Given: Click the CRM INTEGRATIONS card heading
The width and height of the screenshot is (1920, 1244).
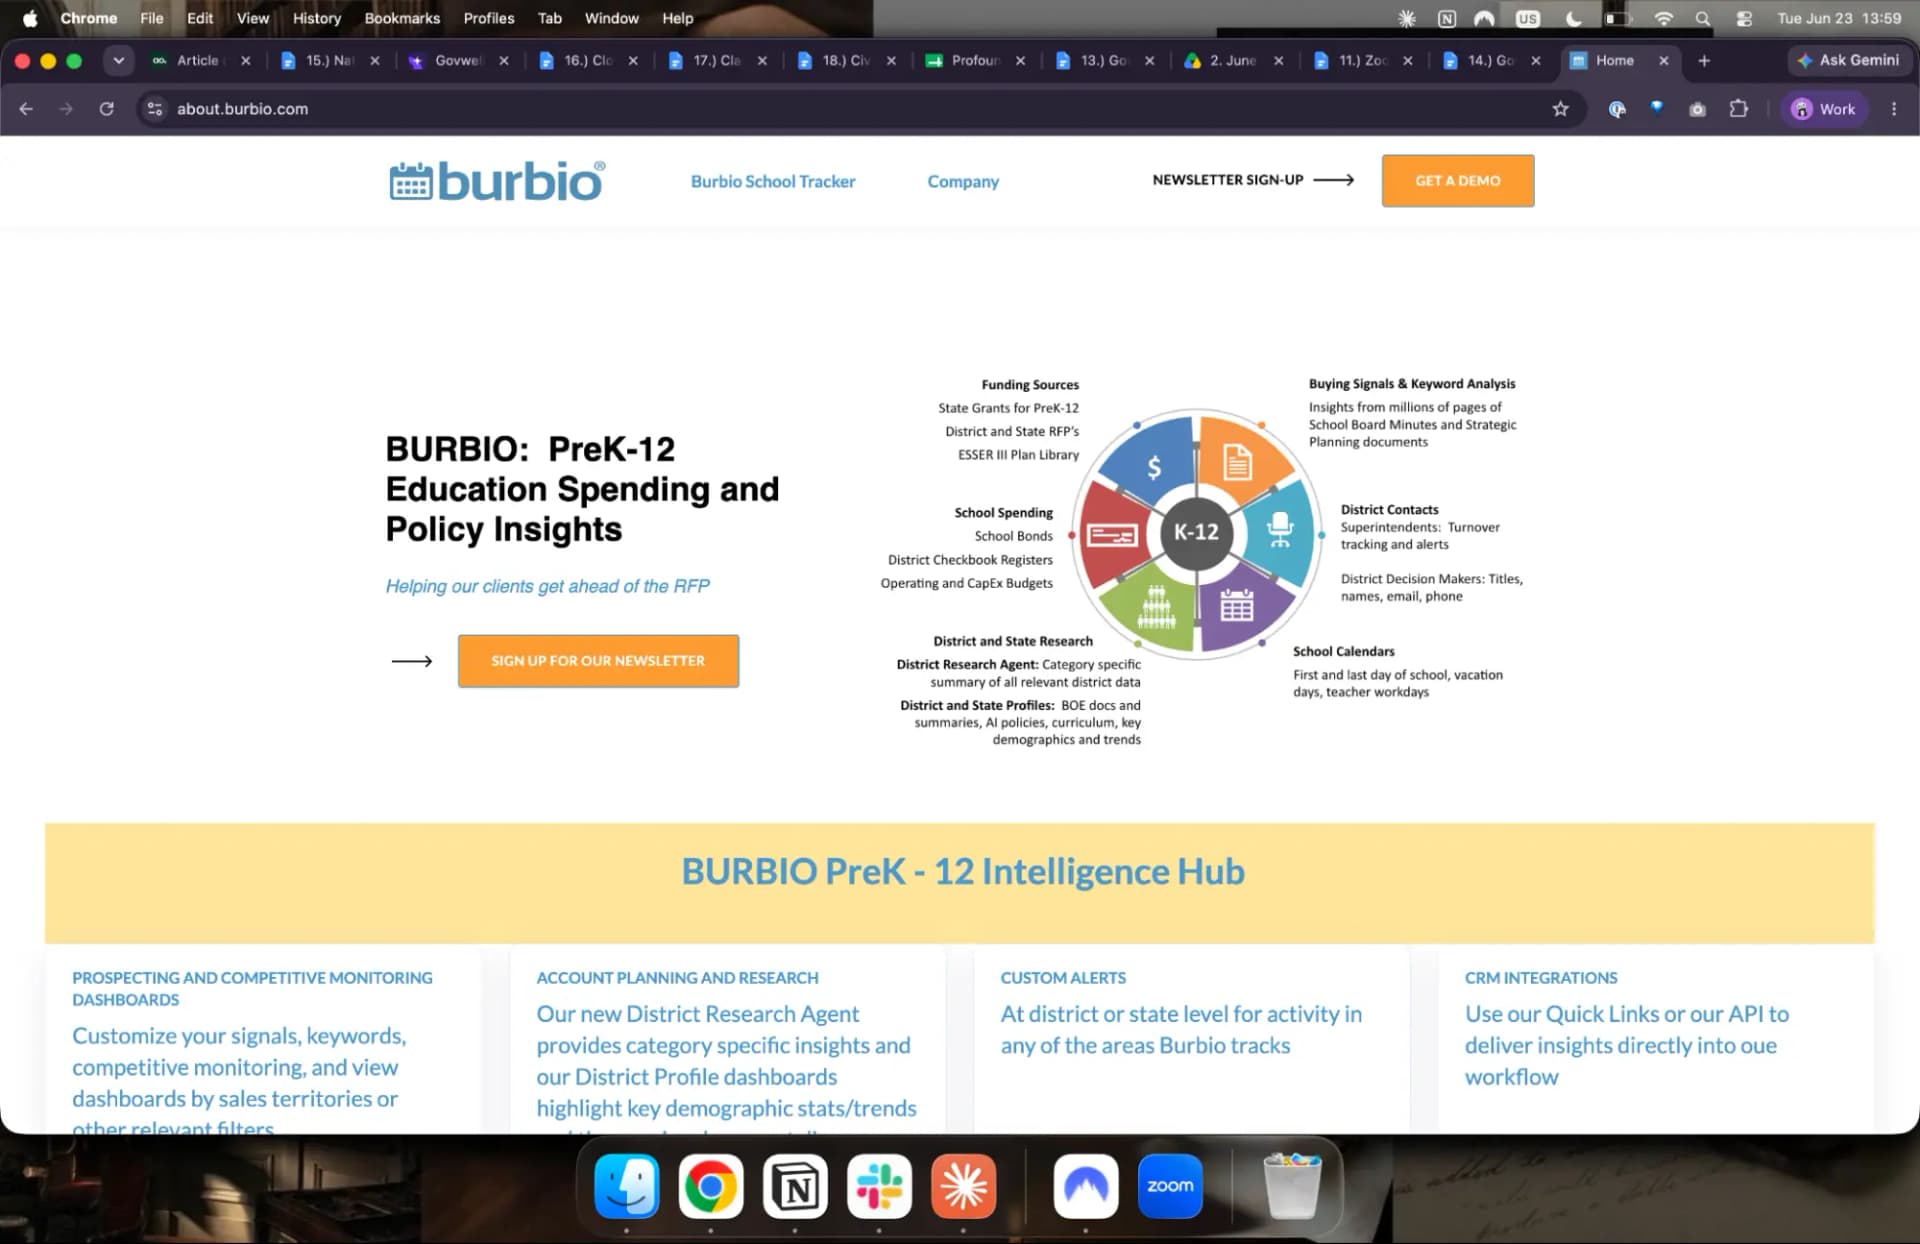Looking at the screenshot, I should pyautogui.click(x=1541, y=978).
